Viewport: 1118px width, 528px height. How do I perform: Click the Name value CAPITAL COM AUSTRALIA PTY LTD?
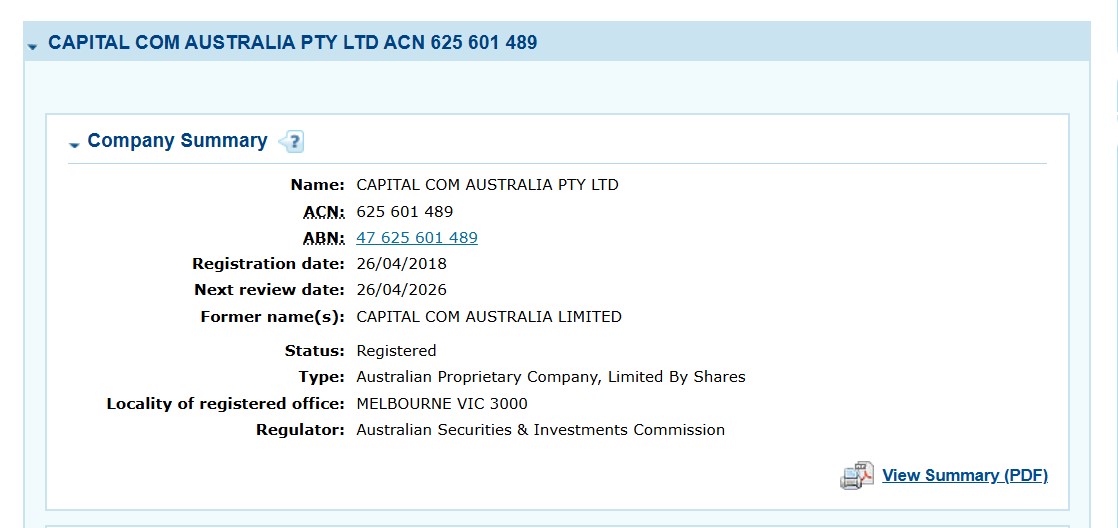tap(487, 185)
